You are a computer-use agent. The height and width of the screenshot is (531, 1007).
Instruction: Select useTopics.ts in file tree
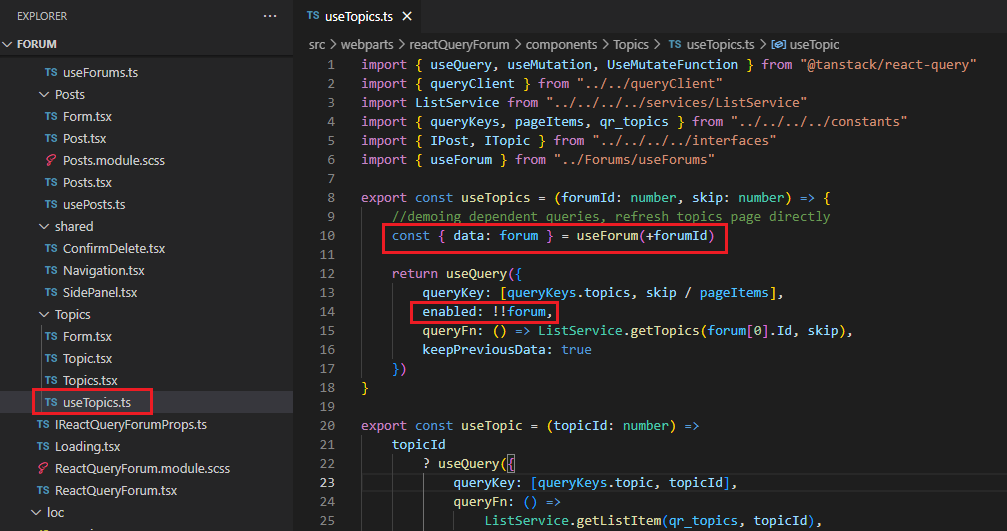click(96, 403)
